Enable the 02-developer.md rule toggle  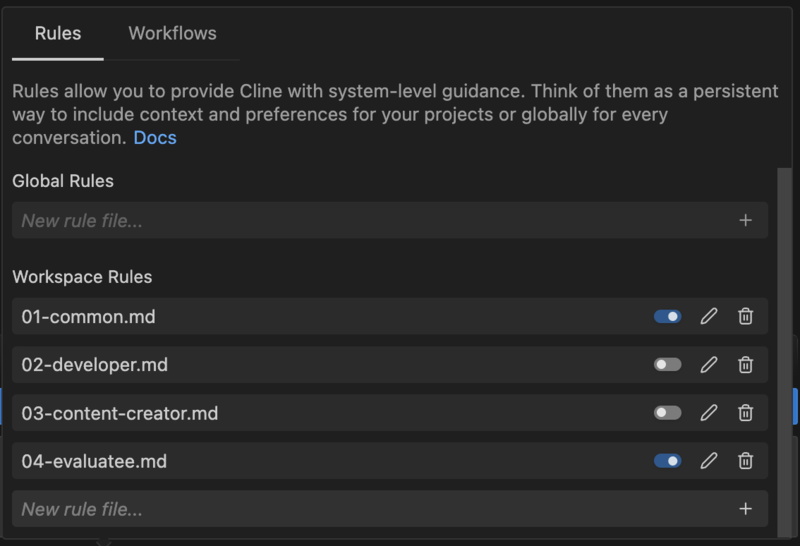click(x=667, y=365)
